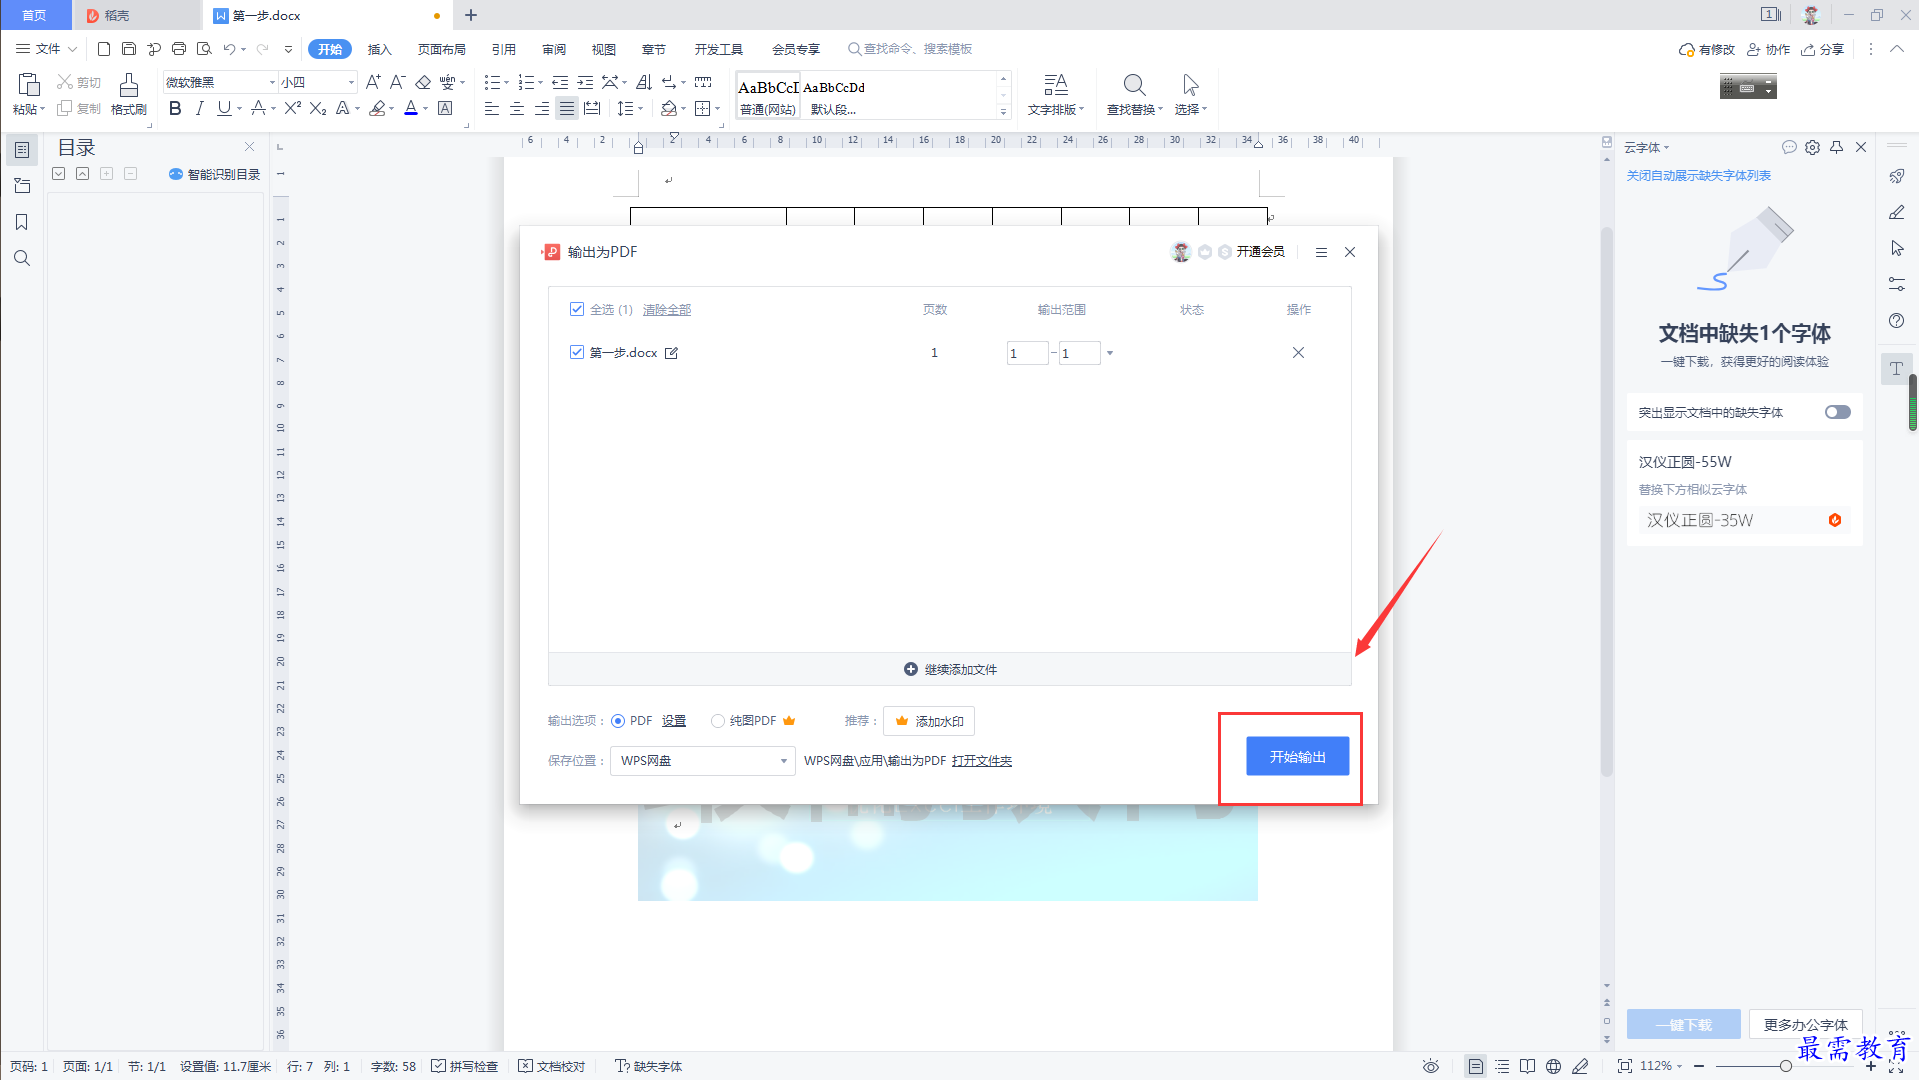1919x1080 pixels.
Task: Toggle the 全选 checkbox
Action: click(x=577, y=309)
